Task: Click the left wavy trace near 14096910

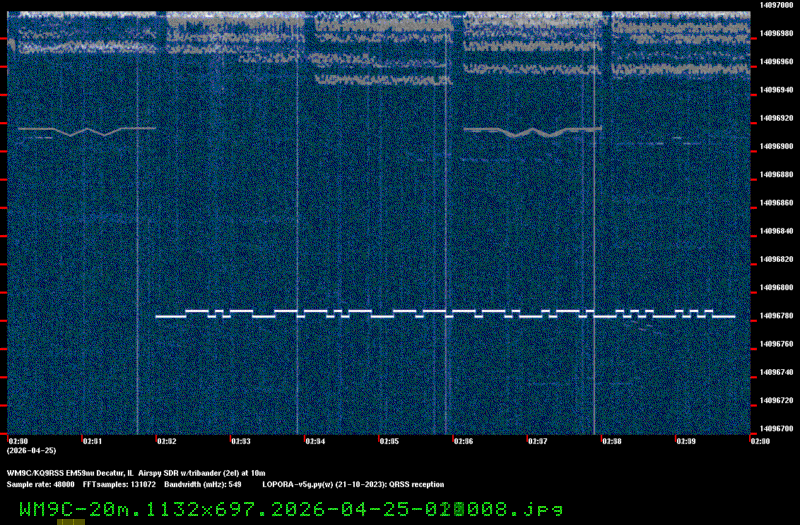Action: coord(87,129)
